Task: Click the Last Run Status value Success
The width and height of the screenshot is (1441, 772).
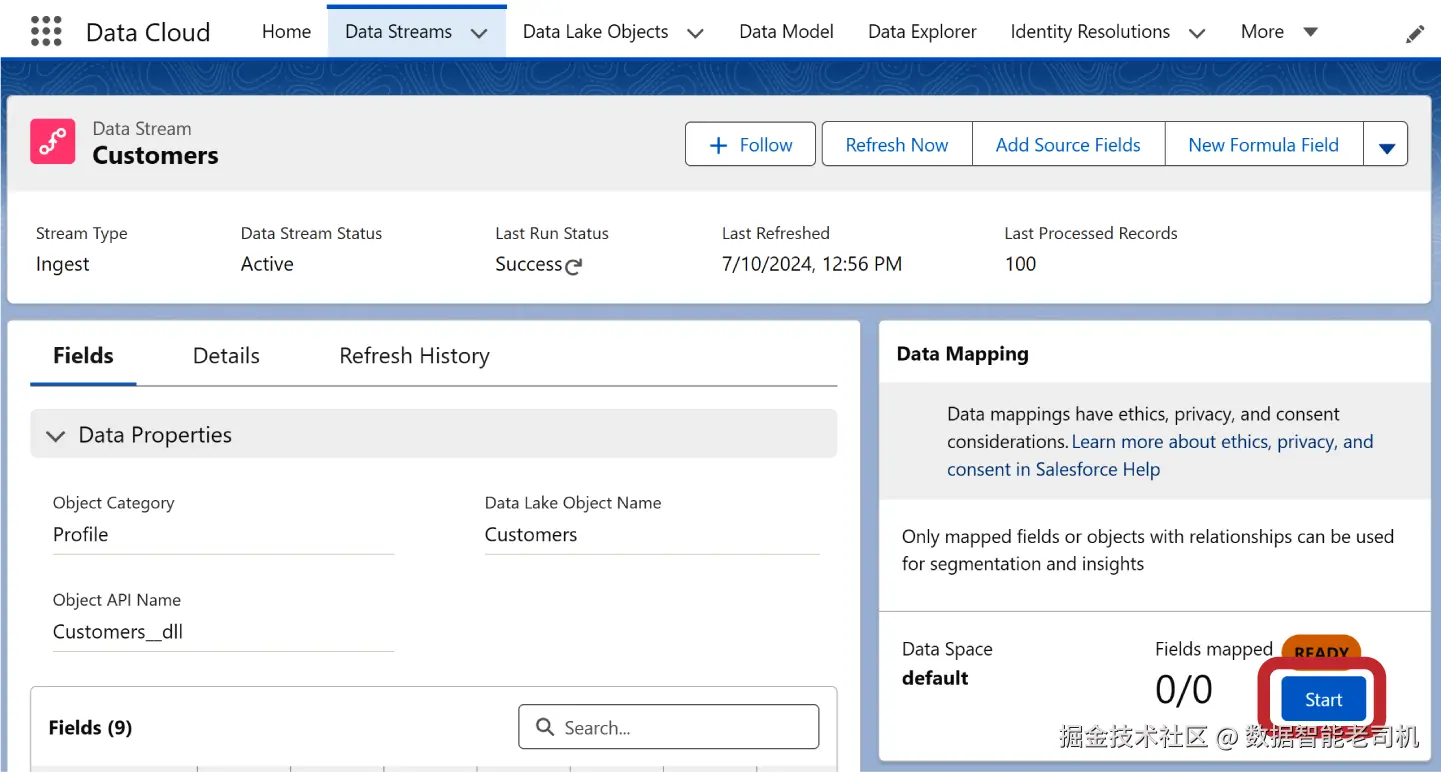Action: 529,264
